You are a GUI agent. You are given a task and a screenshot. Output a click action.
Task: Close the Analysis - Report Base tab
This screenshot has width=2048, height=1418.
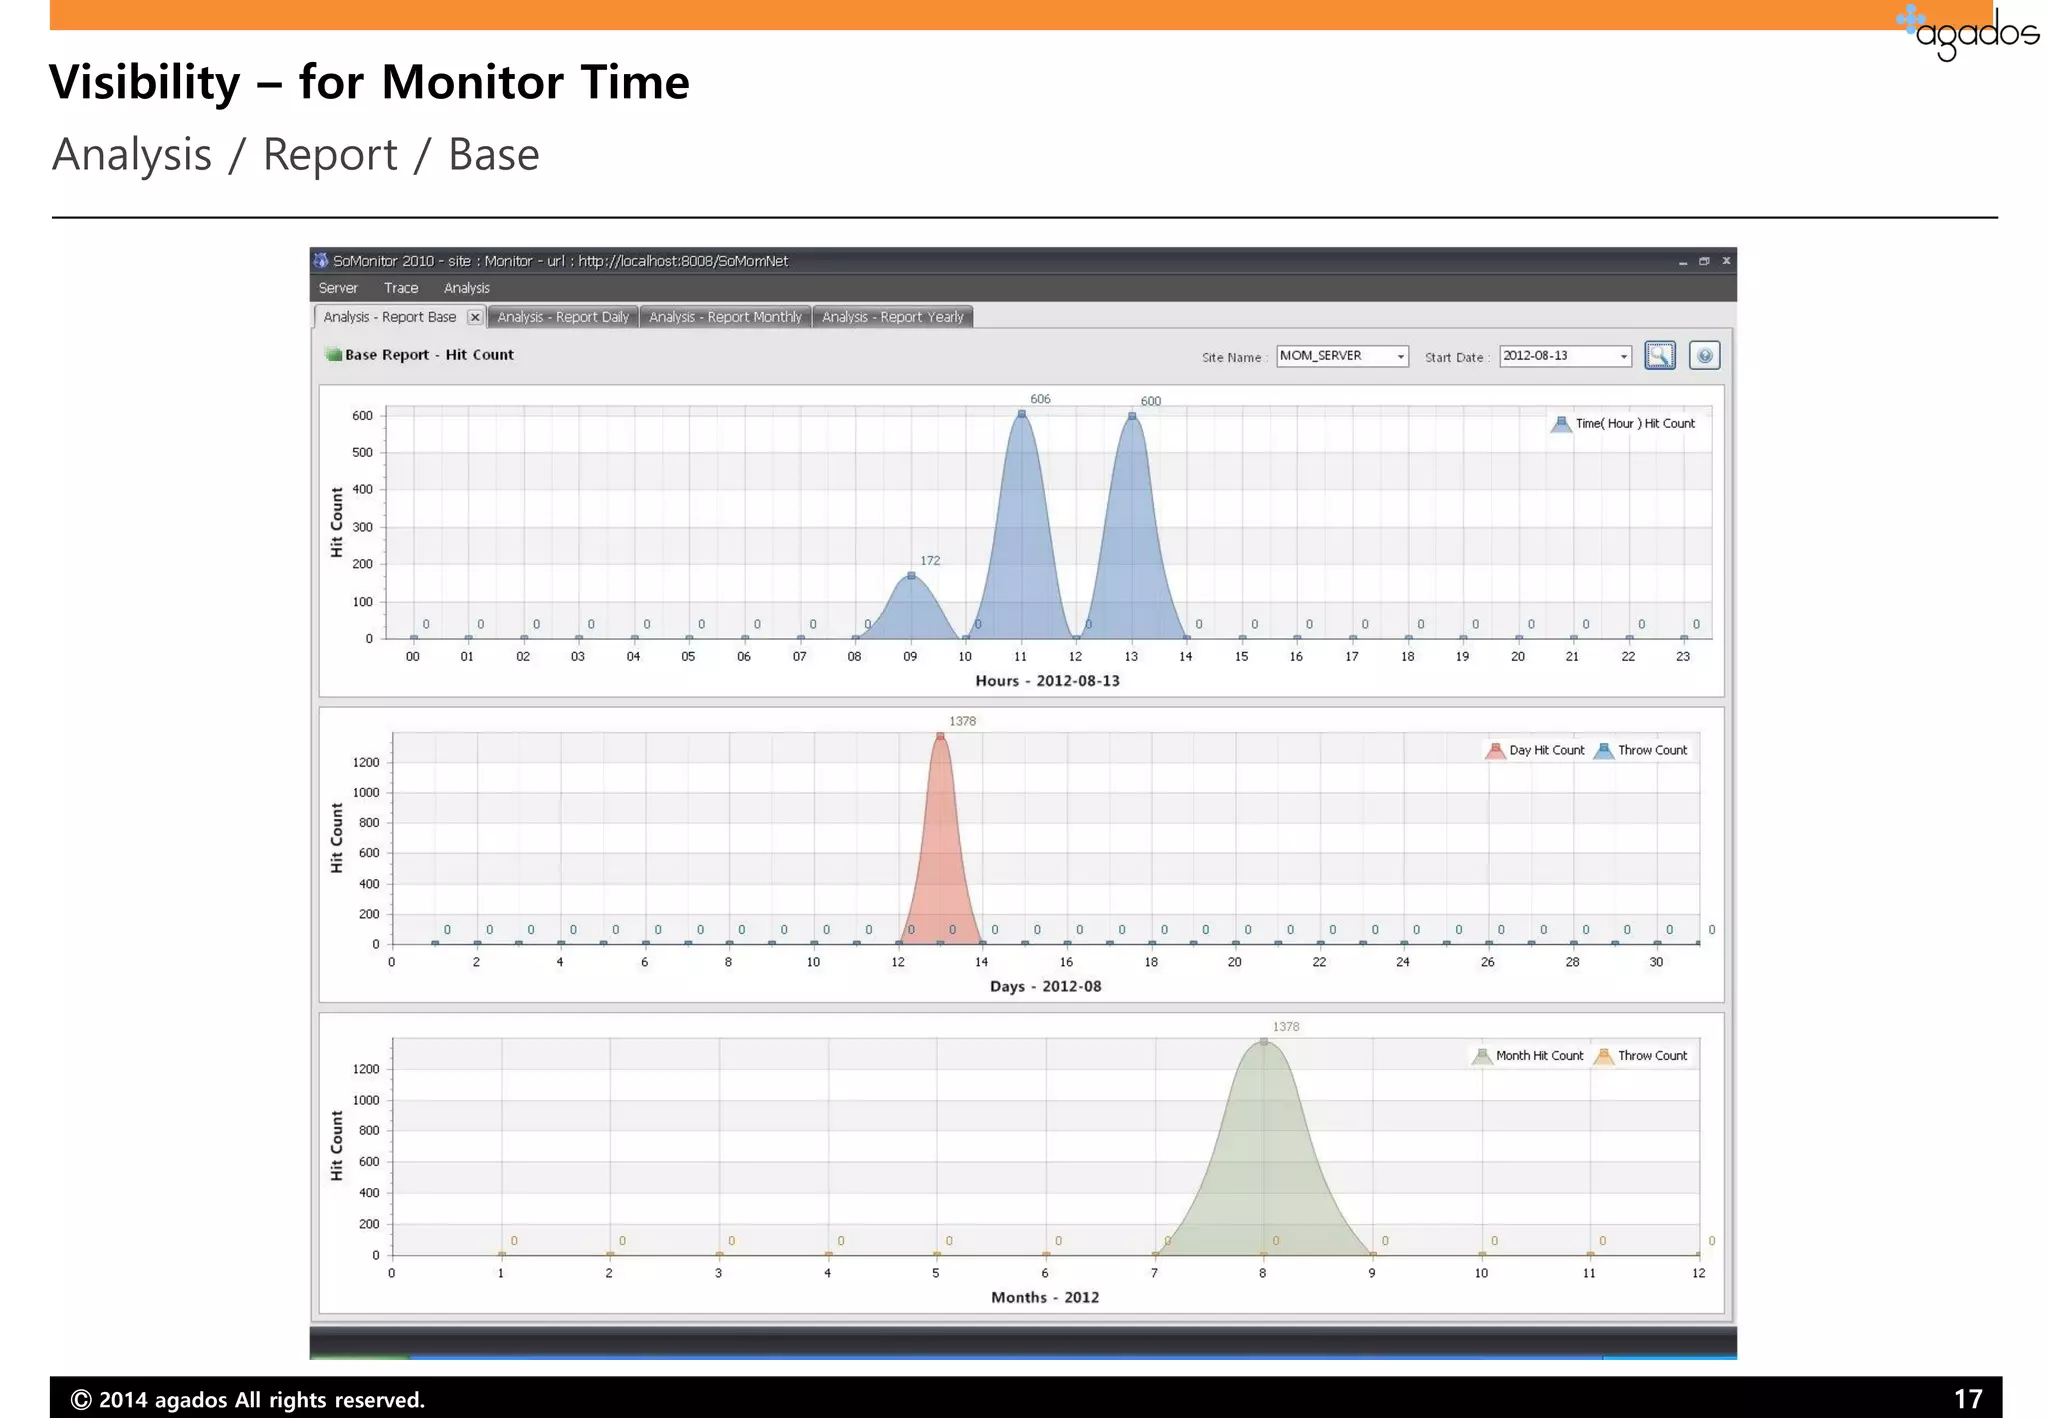[x=475, y=317]
